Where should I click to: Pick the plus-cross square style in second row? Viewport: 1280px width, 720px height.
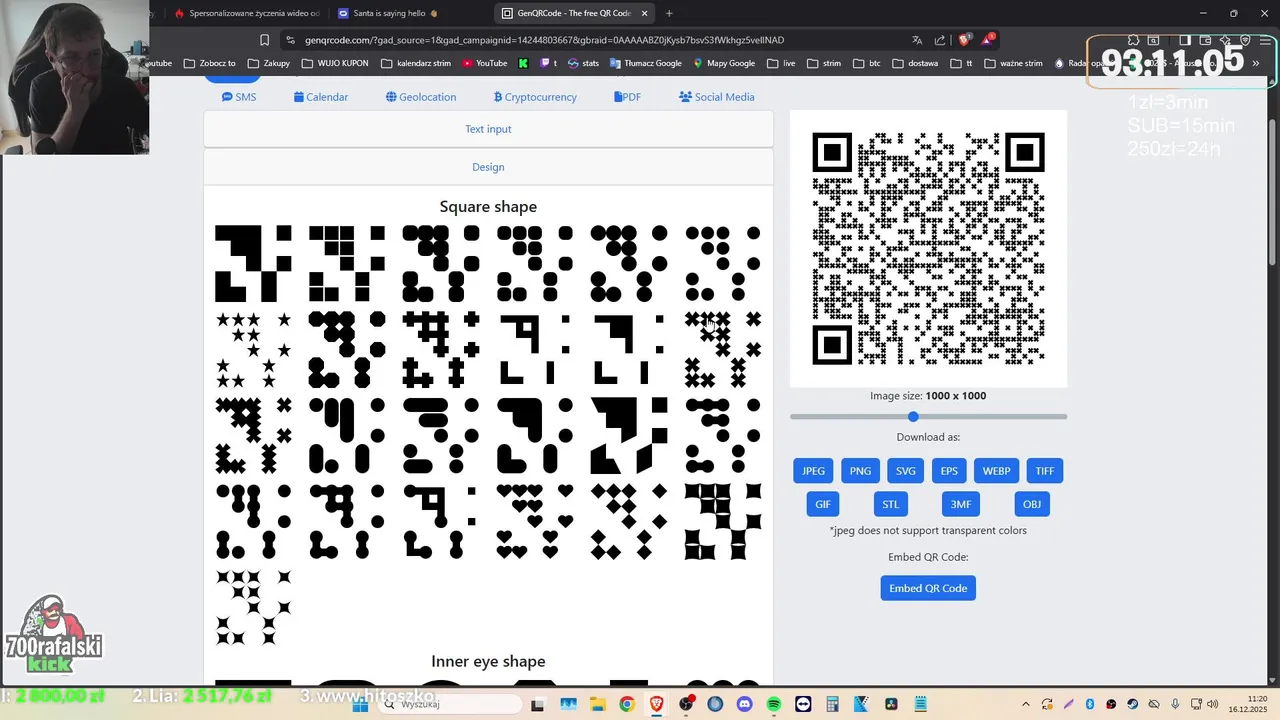(x=441, y=349)
